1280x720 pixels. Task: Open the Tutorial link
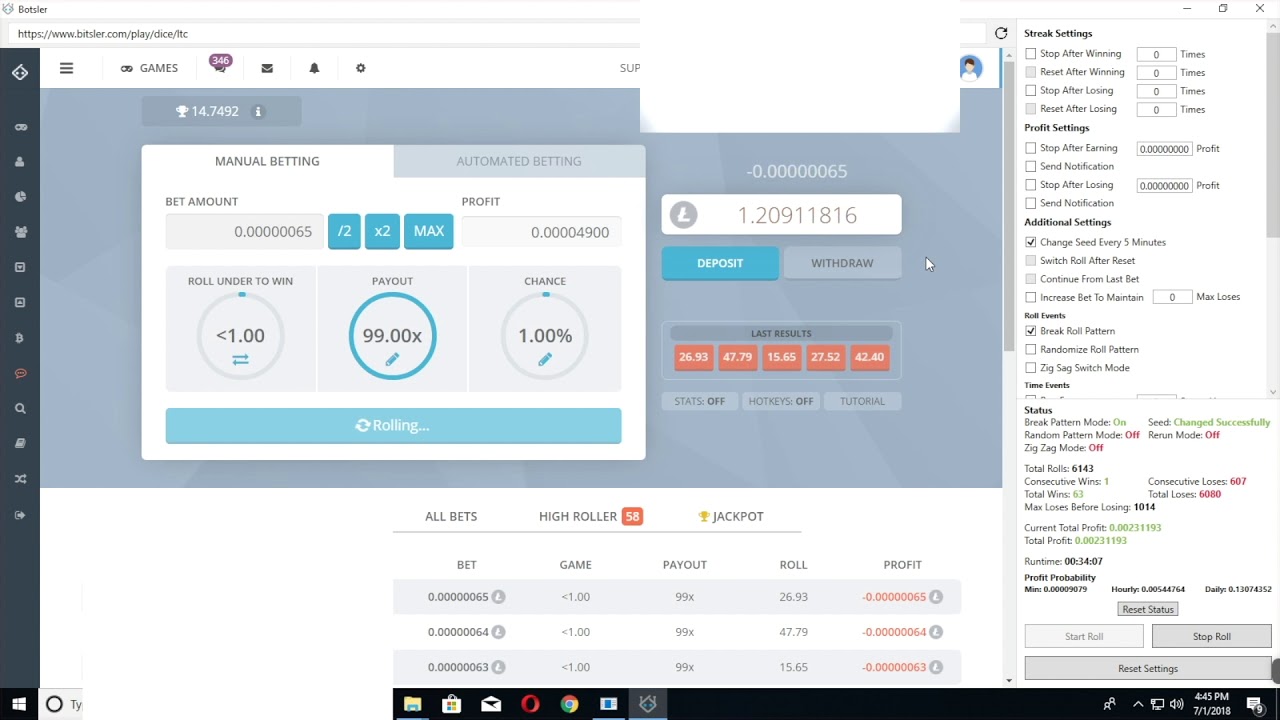862,401
